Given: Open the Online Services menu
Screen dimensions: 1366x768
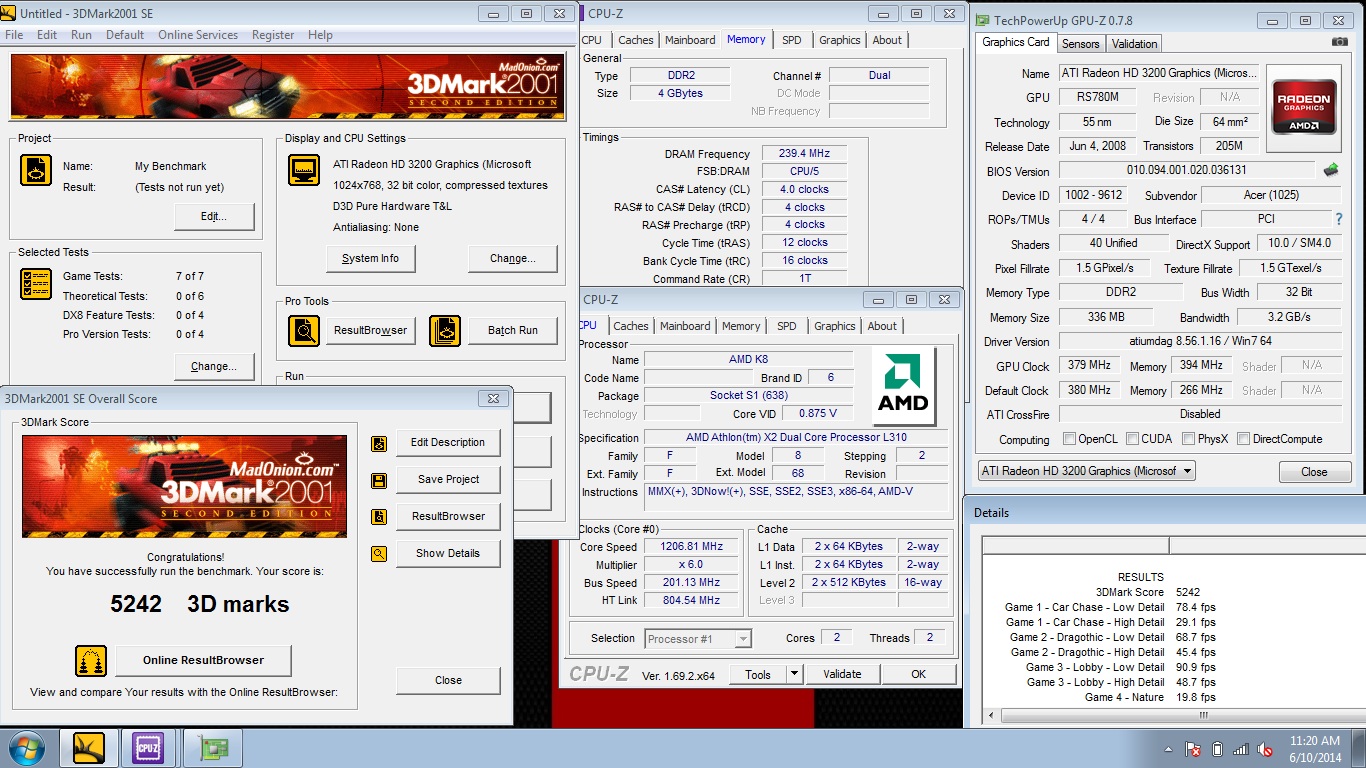Looking at the screenshot, I should pyautogui.click(x=198, y=35).
